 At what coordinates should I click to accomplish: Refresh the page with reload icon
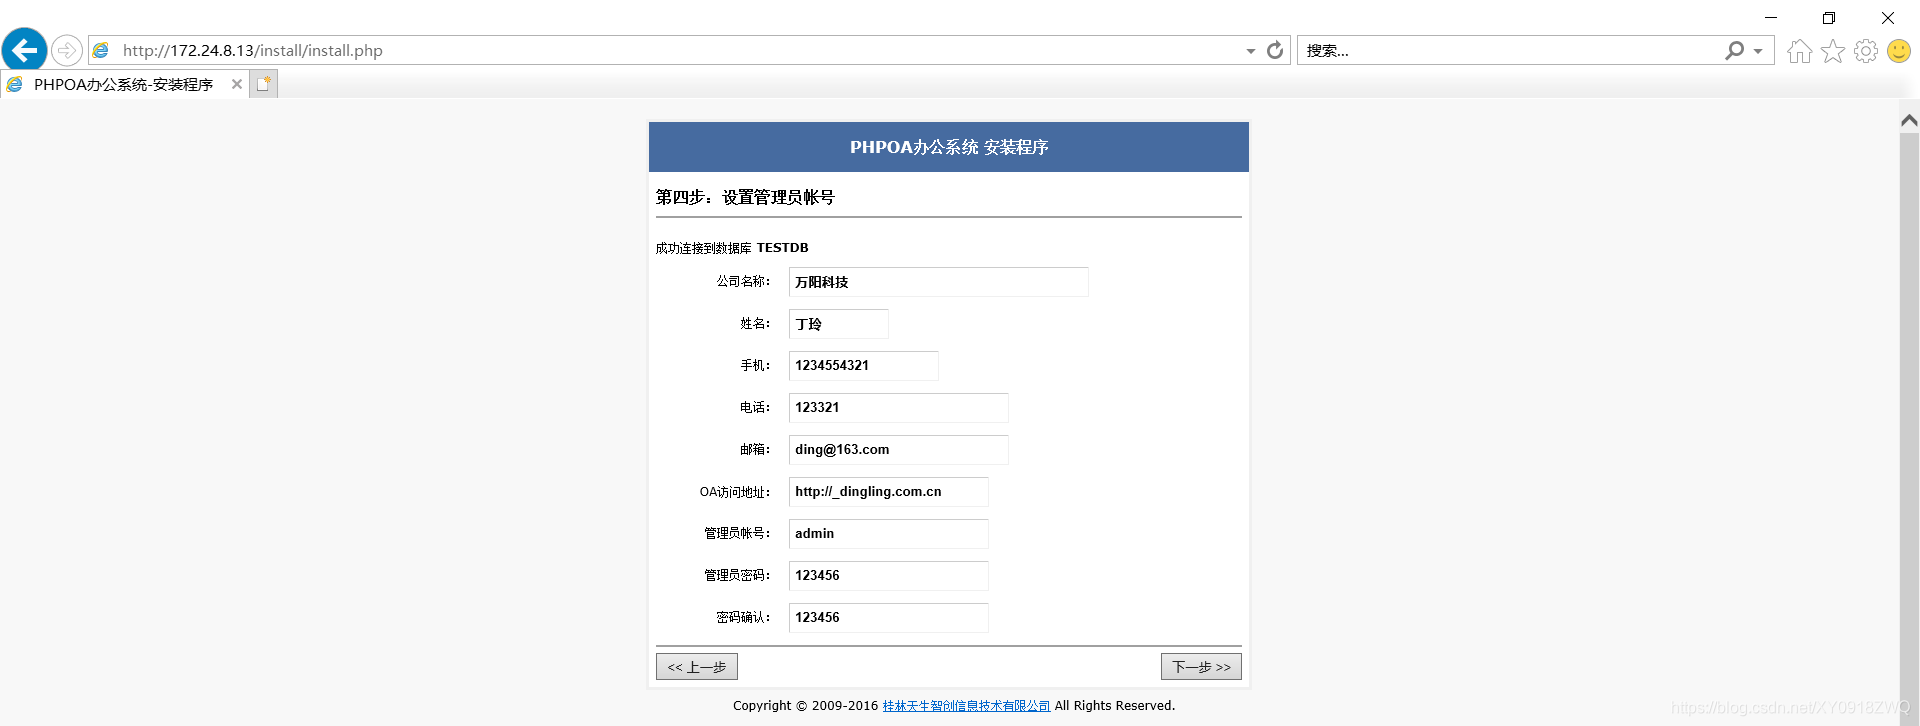(x=1275, y=50)
